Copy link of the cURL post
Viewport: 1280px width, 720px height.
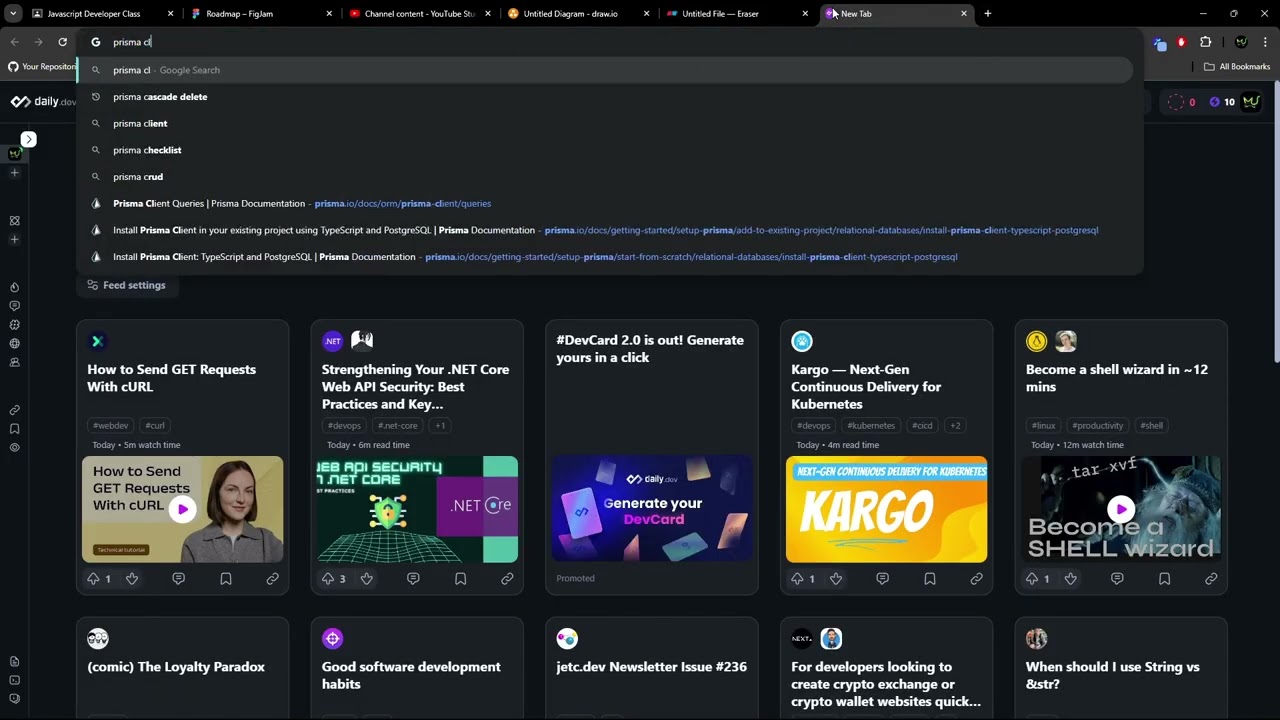(x=272, y=579)
